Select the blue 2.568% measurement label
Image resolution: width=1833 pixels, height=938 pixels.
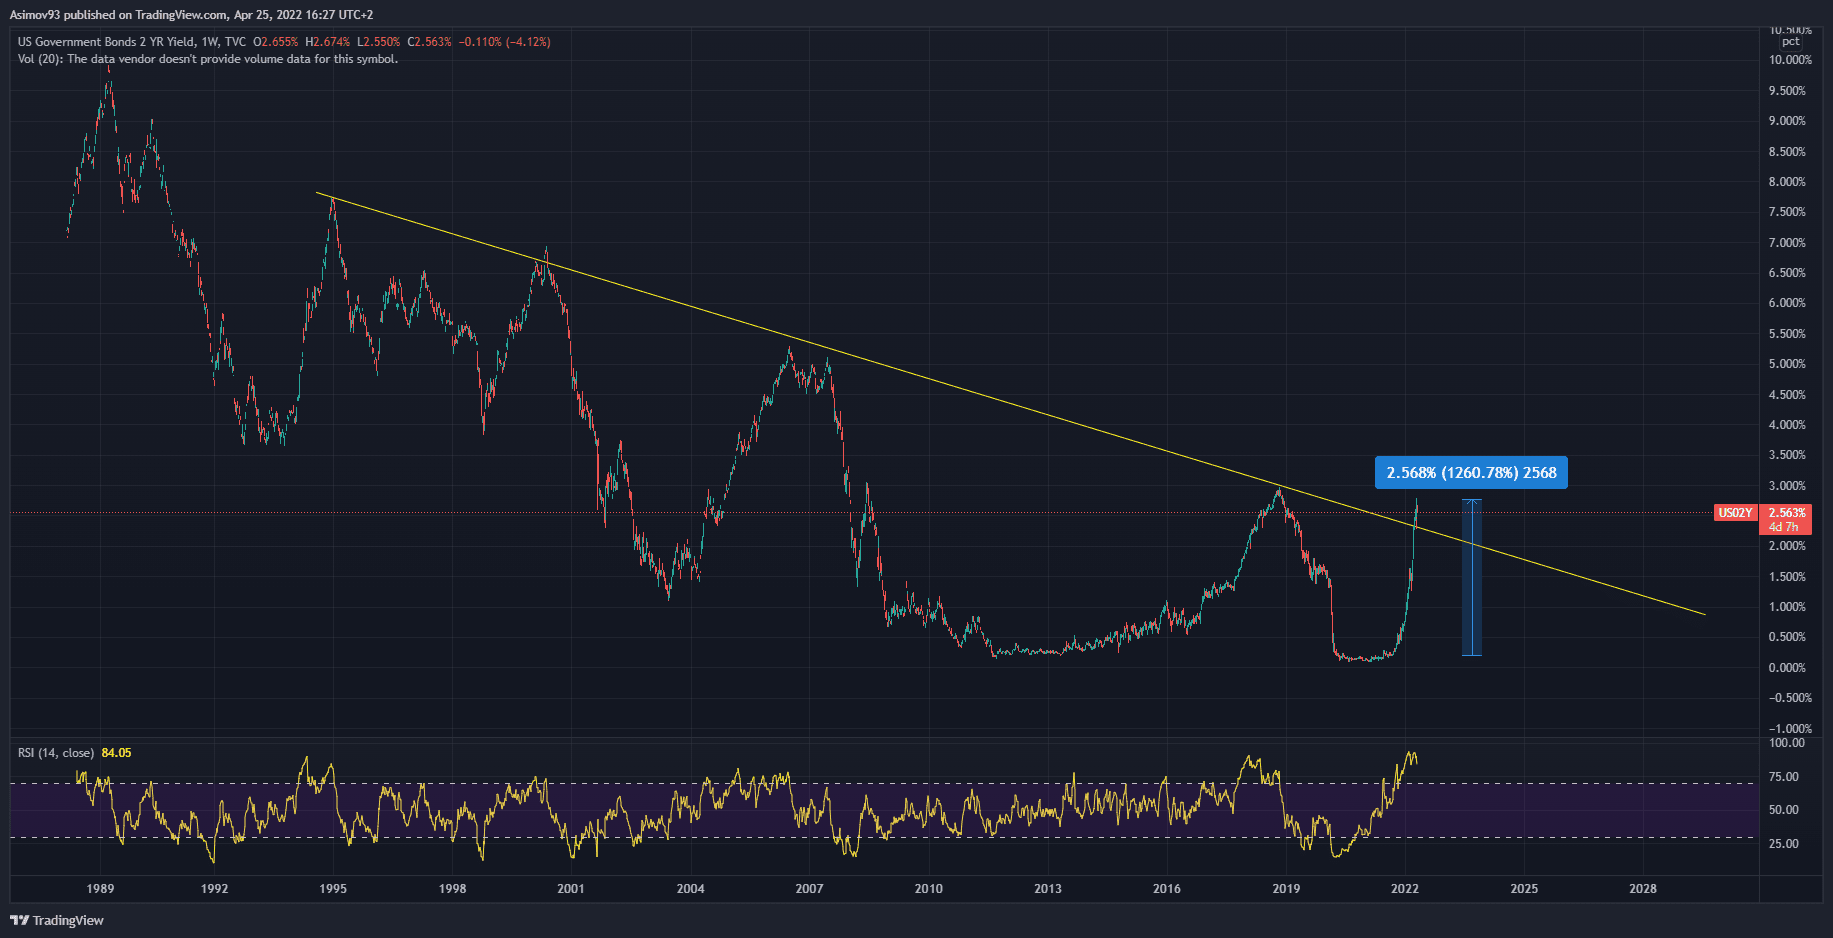point(1471,473)
